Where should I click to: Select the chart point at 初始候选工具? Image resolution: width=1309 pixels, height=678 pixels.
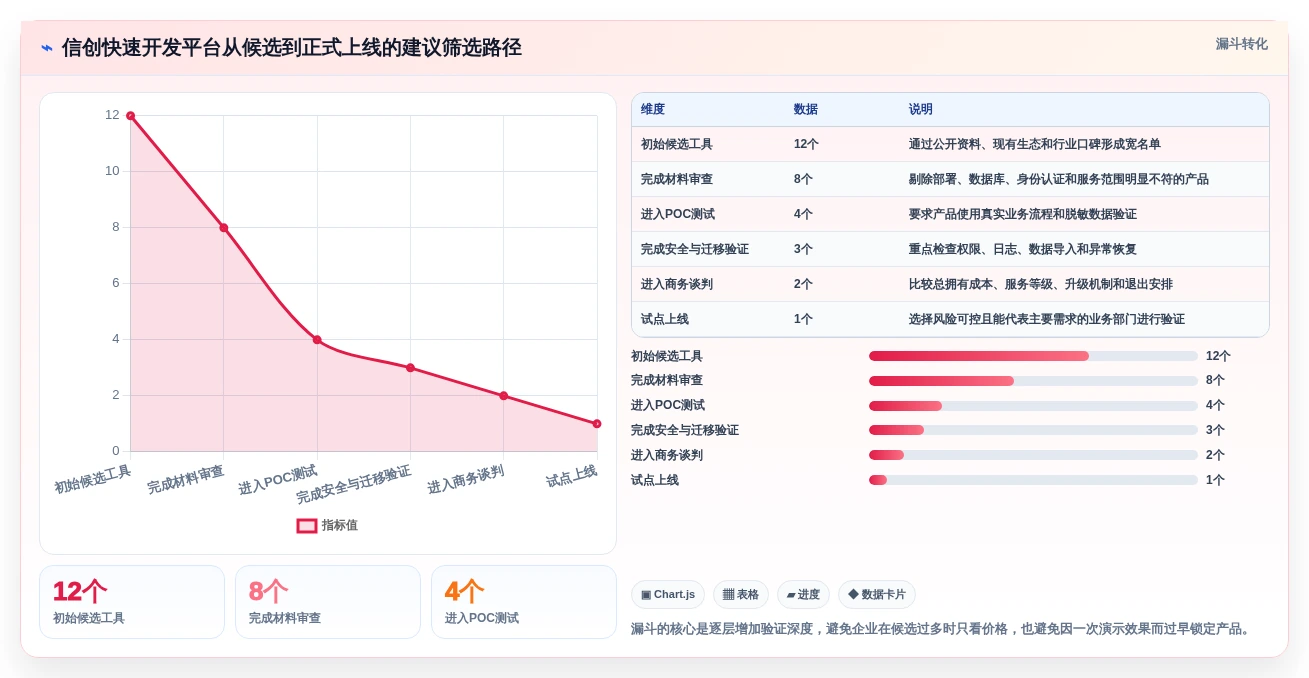click(x=130, y=116)
